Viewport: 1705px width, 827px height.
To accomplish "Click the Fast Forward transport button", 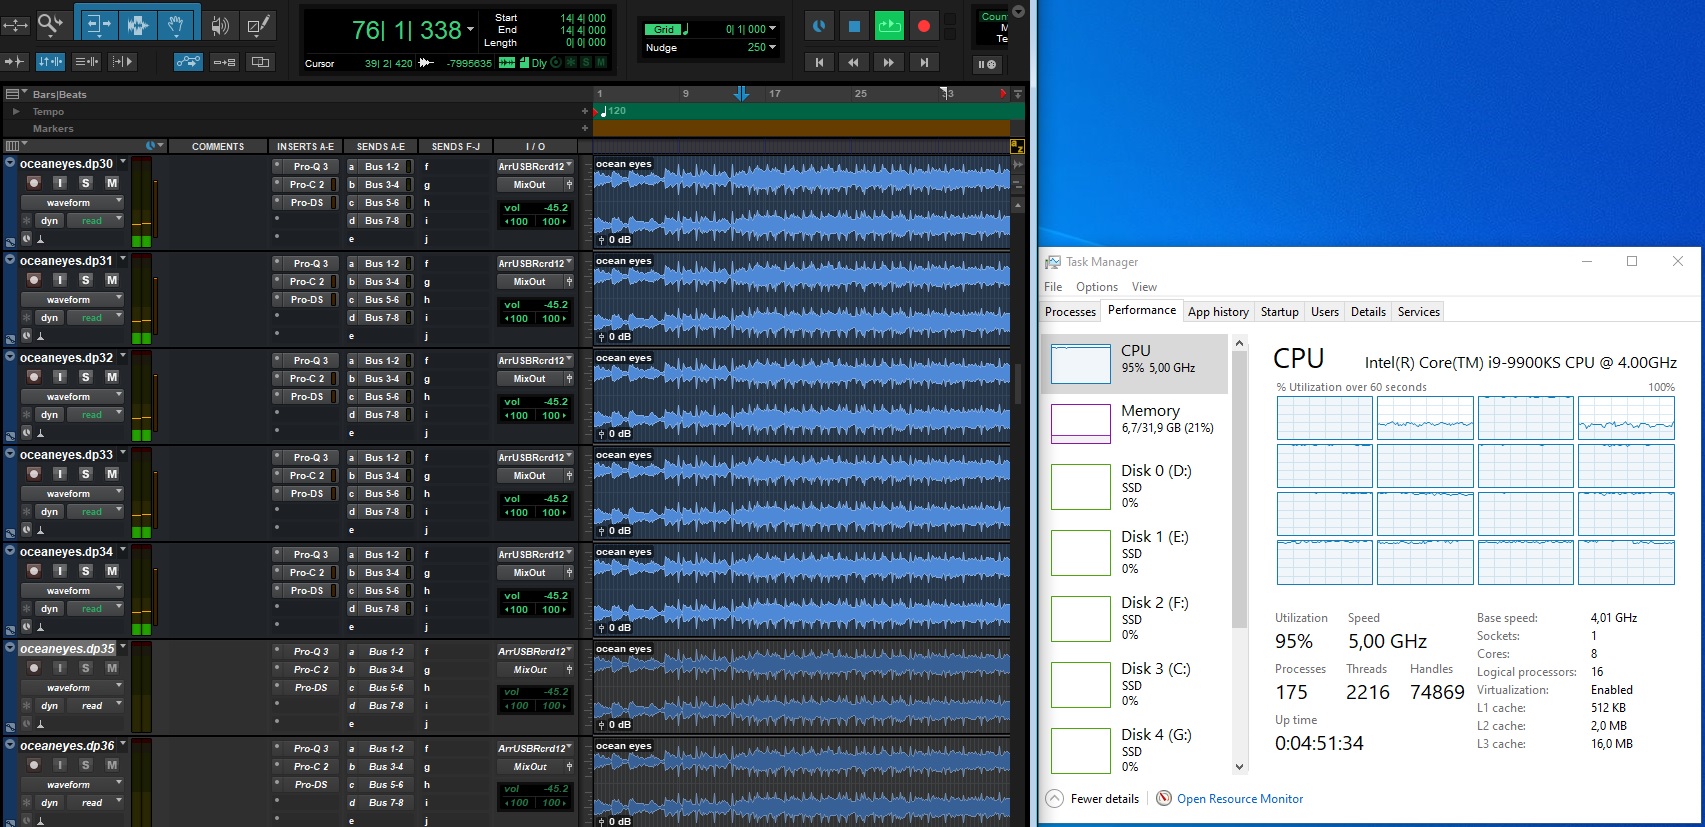I will pyautogui.click(x=888, y=62).
